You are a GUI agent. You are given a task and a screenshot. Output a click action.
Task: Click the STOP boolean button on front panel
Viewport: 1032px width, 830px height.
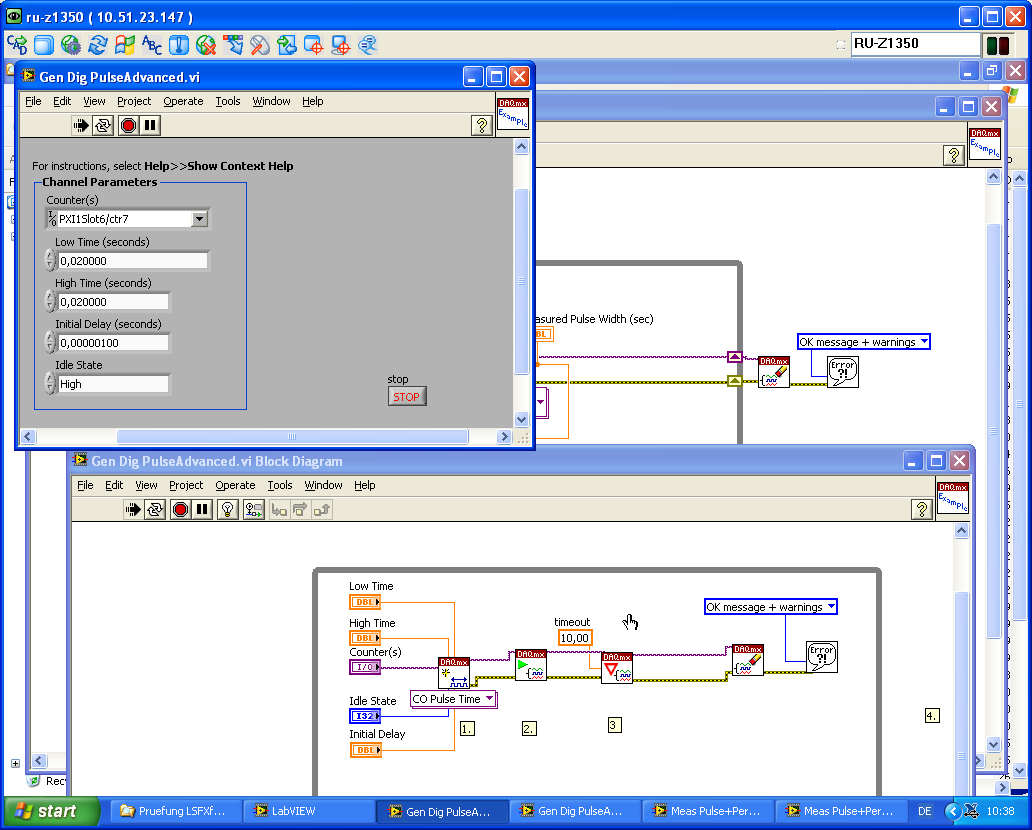pos(407,396)
